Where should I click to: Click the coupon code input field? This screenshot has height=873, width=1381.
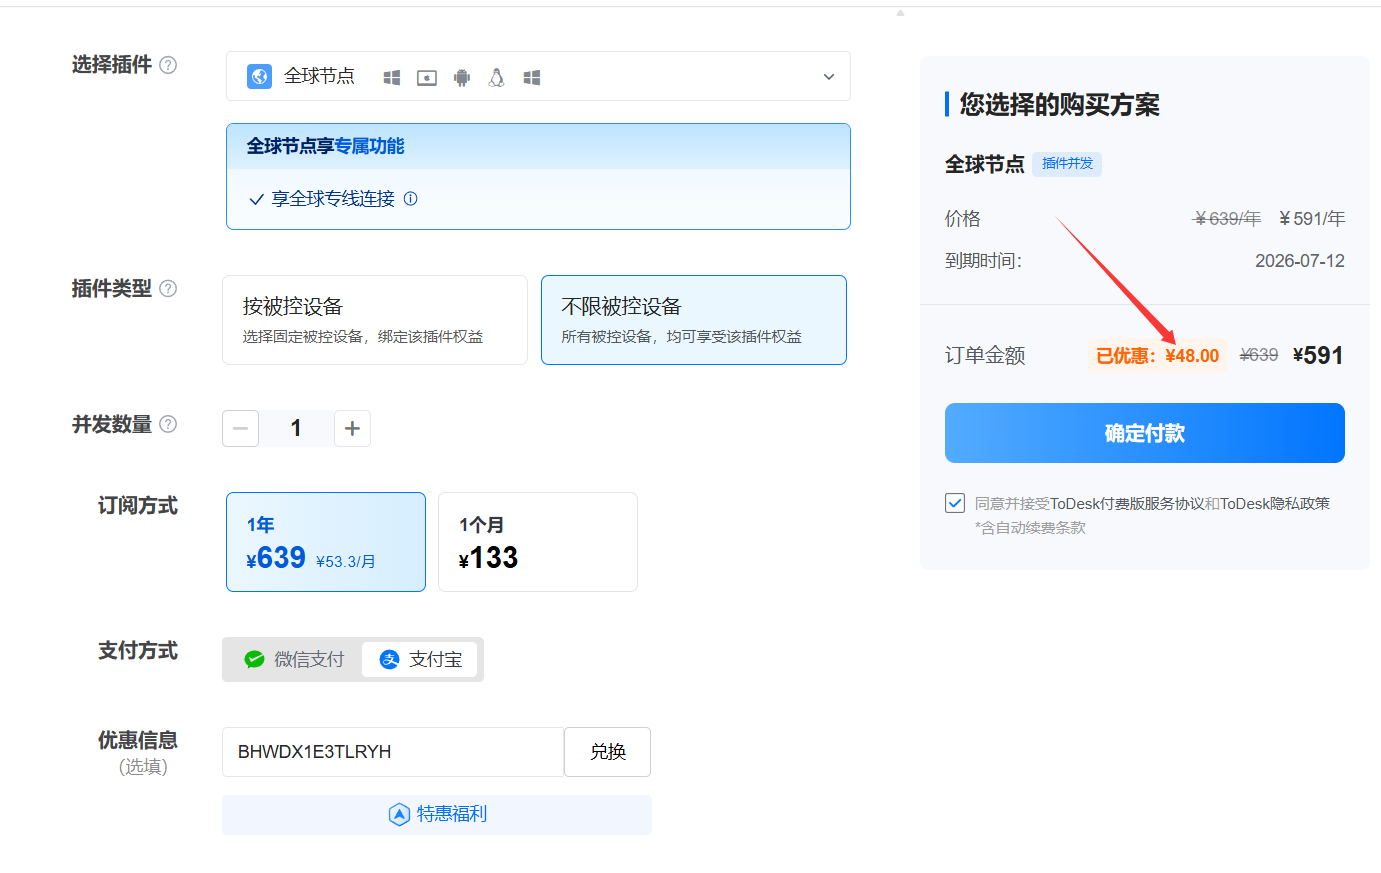(393, 752)
